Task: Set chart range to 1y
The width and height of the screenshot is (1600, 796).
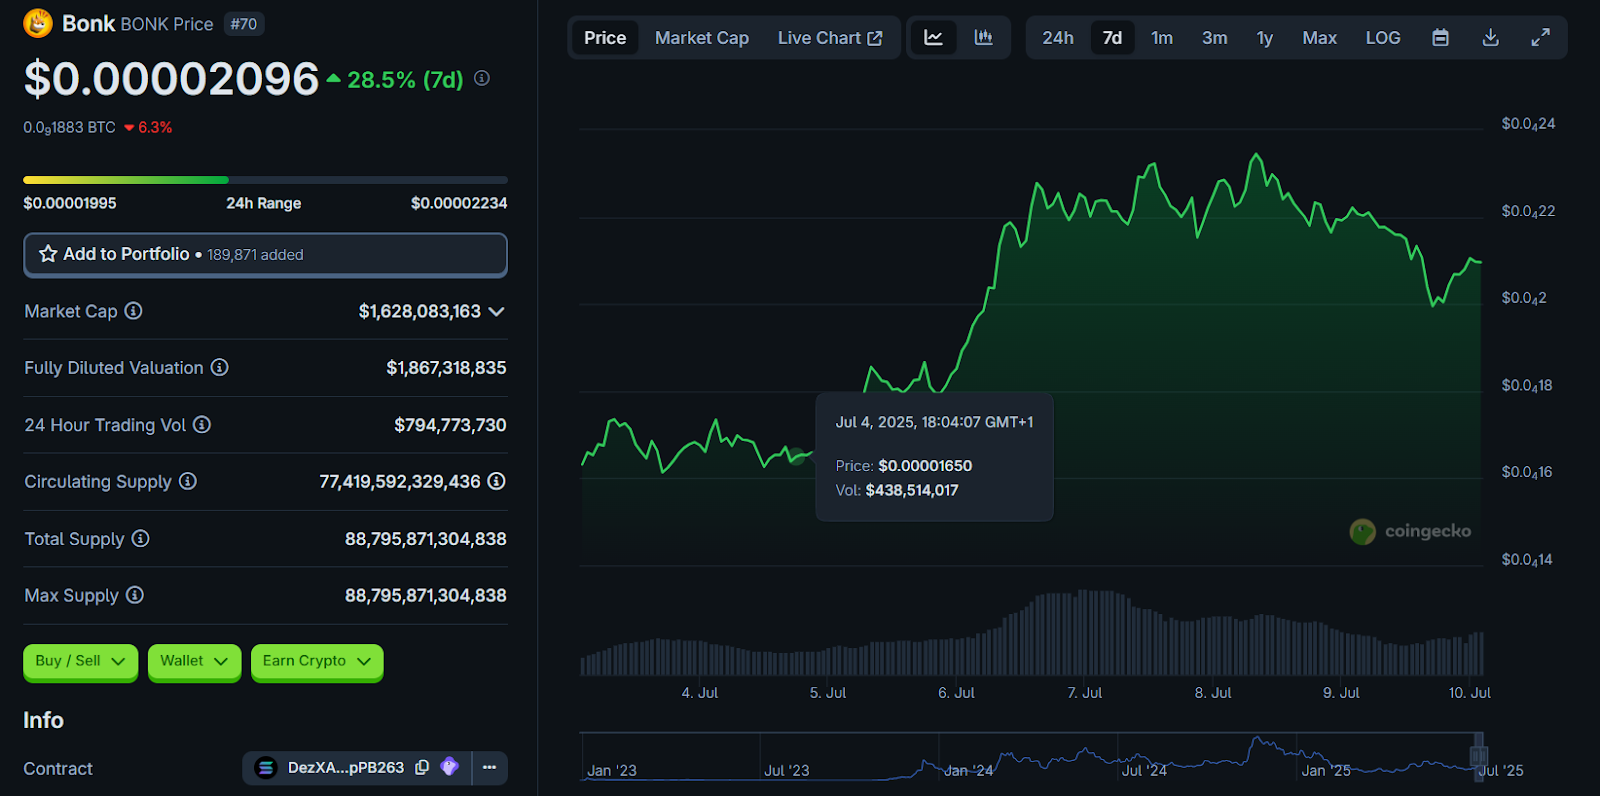Action: [1265, 38]
